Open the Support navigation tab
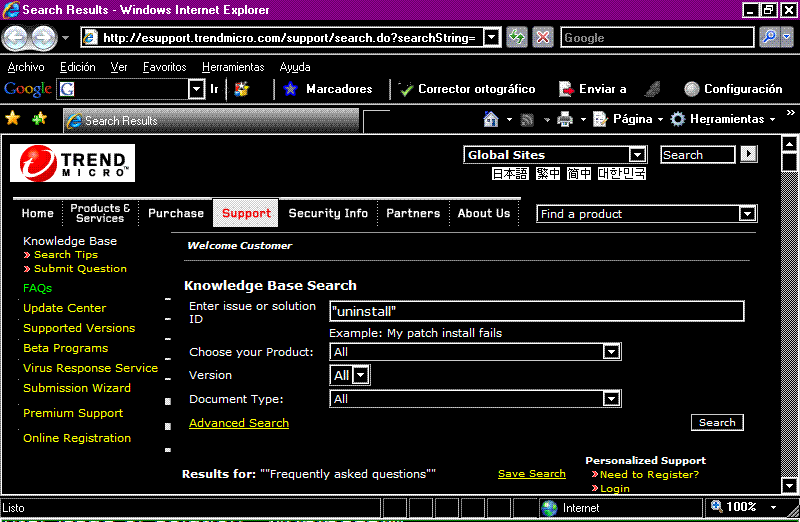 246,213
